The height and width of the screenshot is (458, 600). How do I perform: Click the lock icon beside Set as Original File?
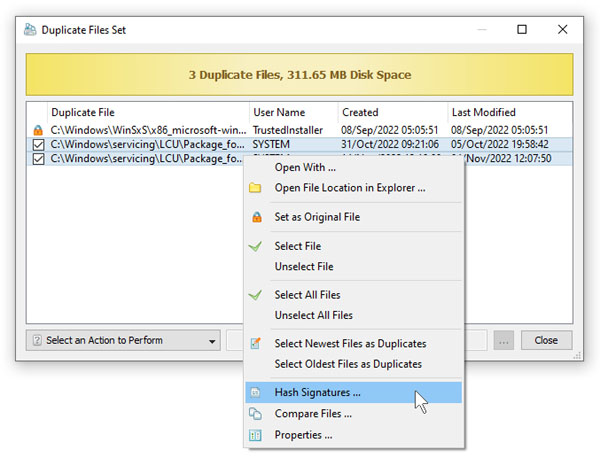(x=257, y=217)
